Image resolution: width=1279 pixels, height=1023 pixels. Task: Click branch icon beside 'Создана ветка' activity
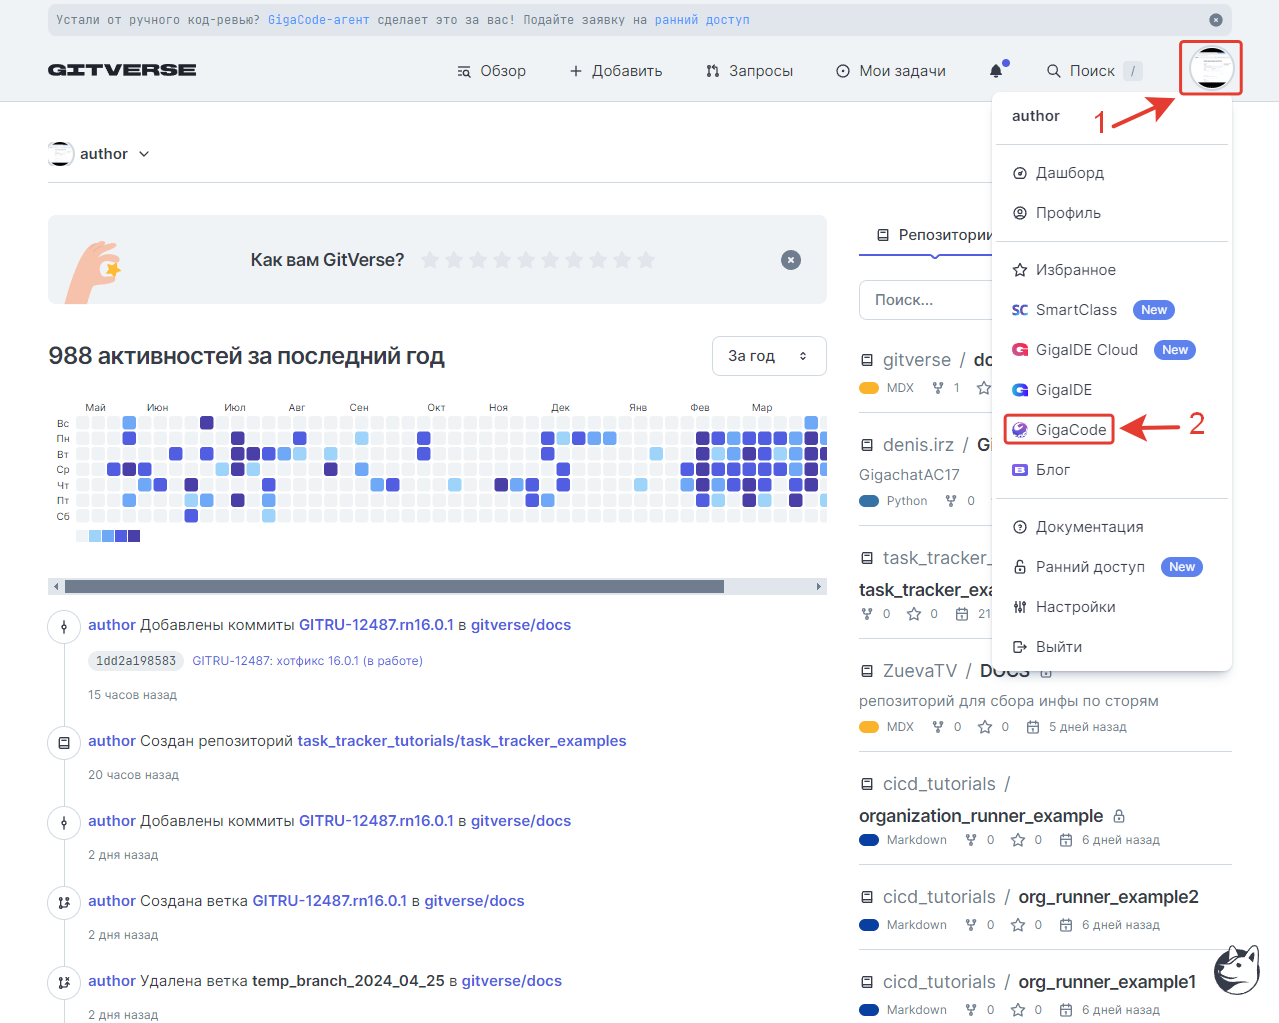(64, 903)
